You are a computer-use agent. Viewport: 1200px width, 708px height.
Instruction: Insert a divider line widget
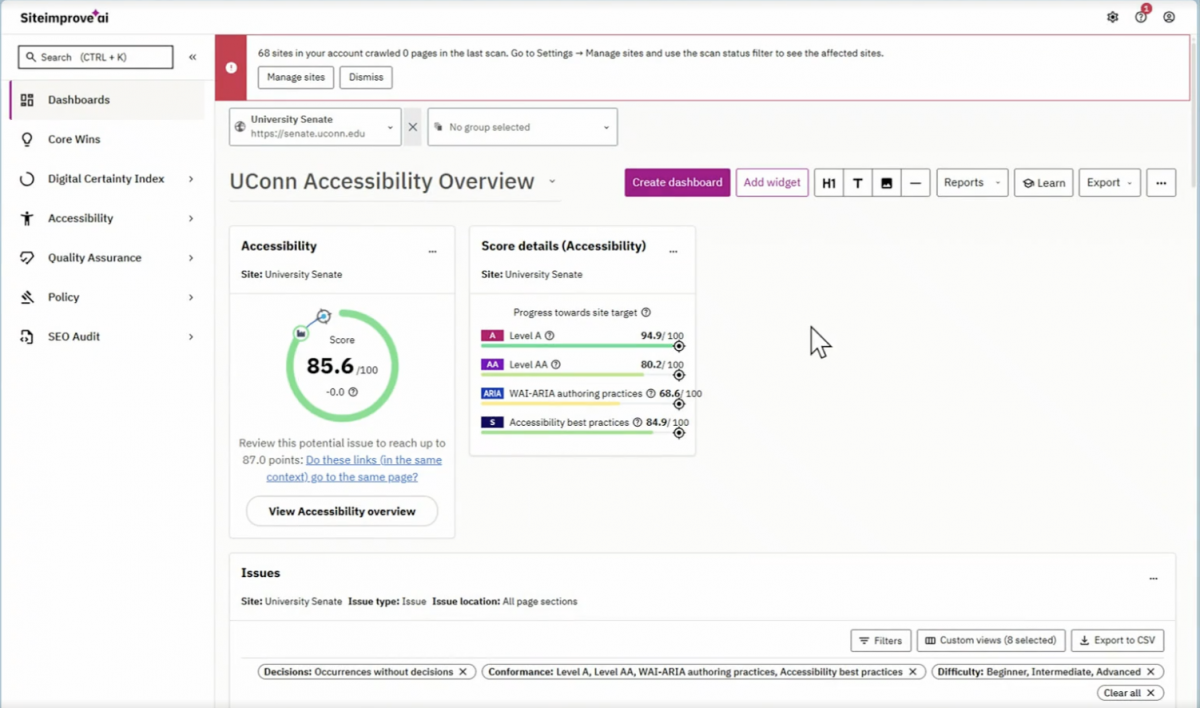click(x=915, y=183)
